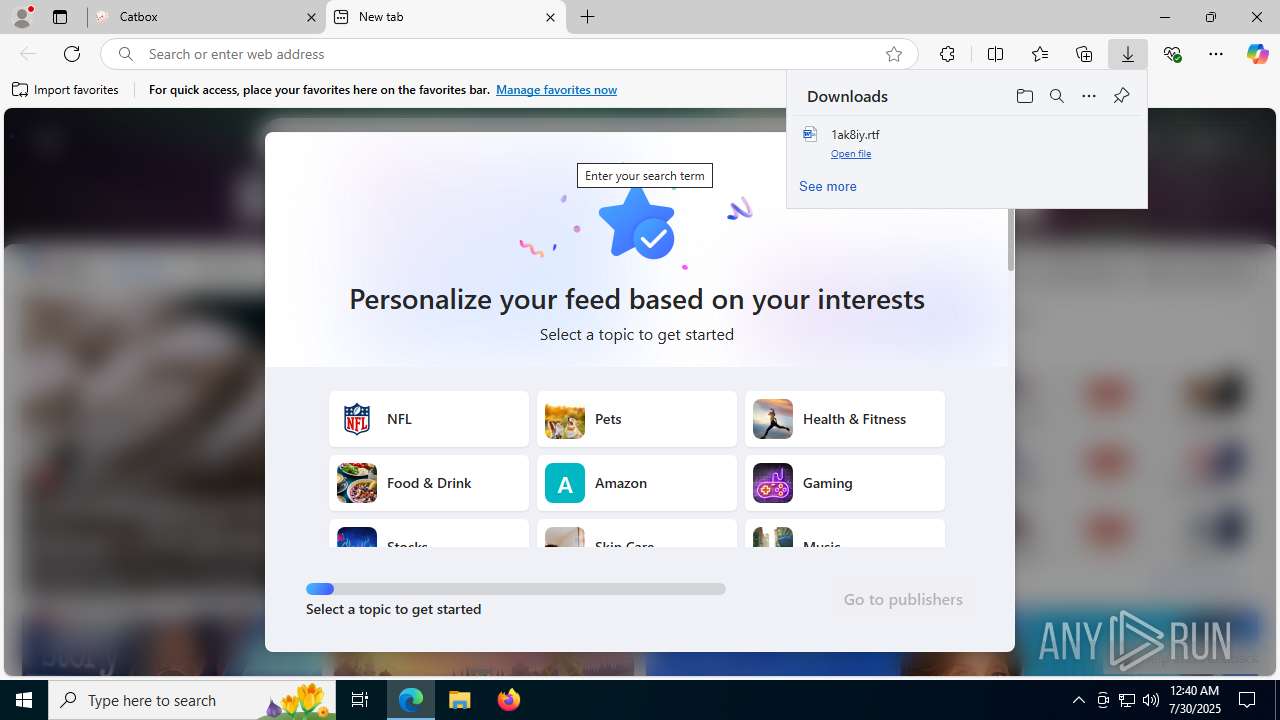Open the clock showing 12:40 AM

click(1194, 700)
